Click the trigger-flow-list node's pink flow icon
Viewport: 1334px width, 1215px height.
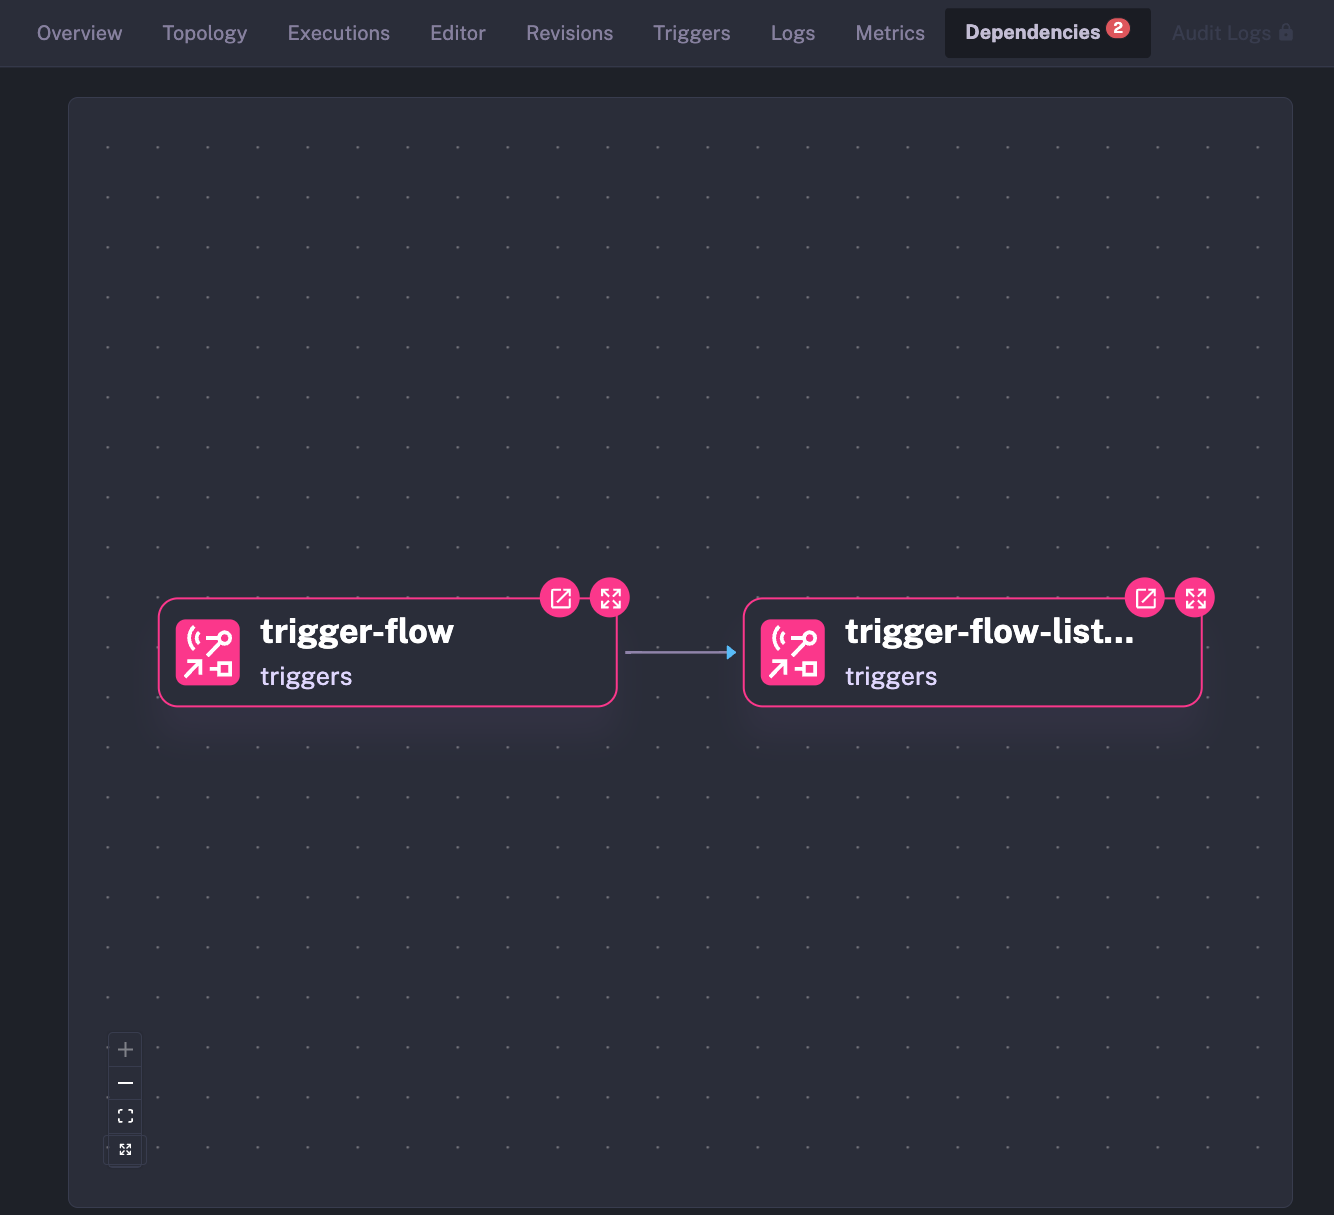pos(793,652)
